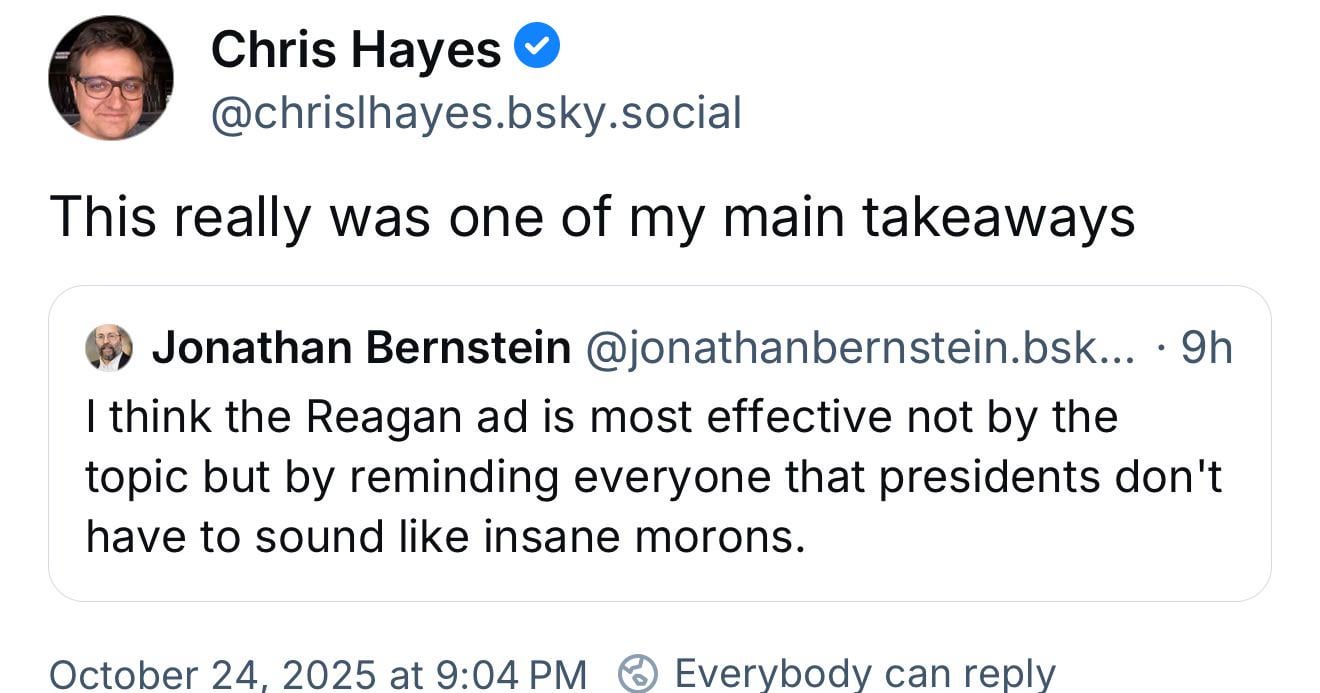
Task: Open the @chrislhayes.bsky.social handle
Action: (x=476, y=113)
